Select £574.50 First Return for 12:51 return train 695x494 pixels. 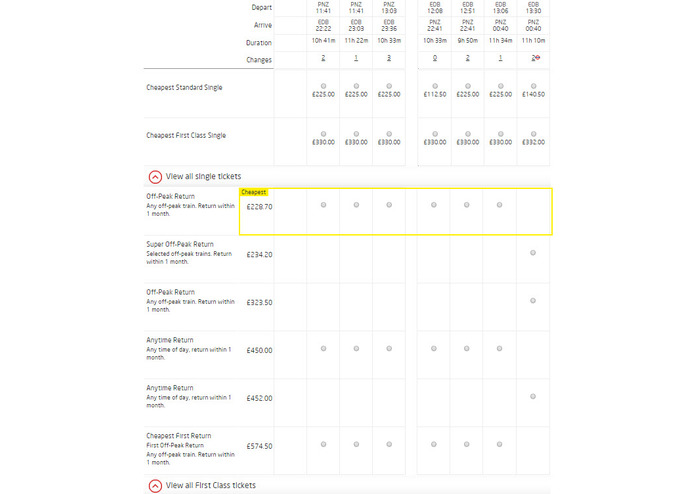pyautogui.click(x=467, y=444)
